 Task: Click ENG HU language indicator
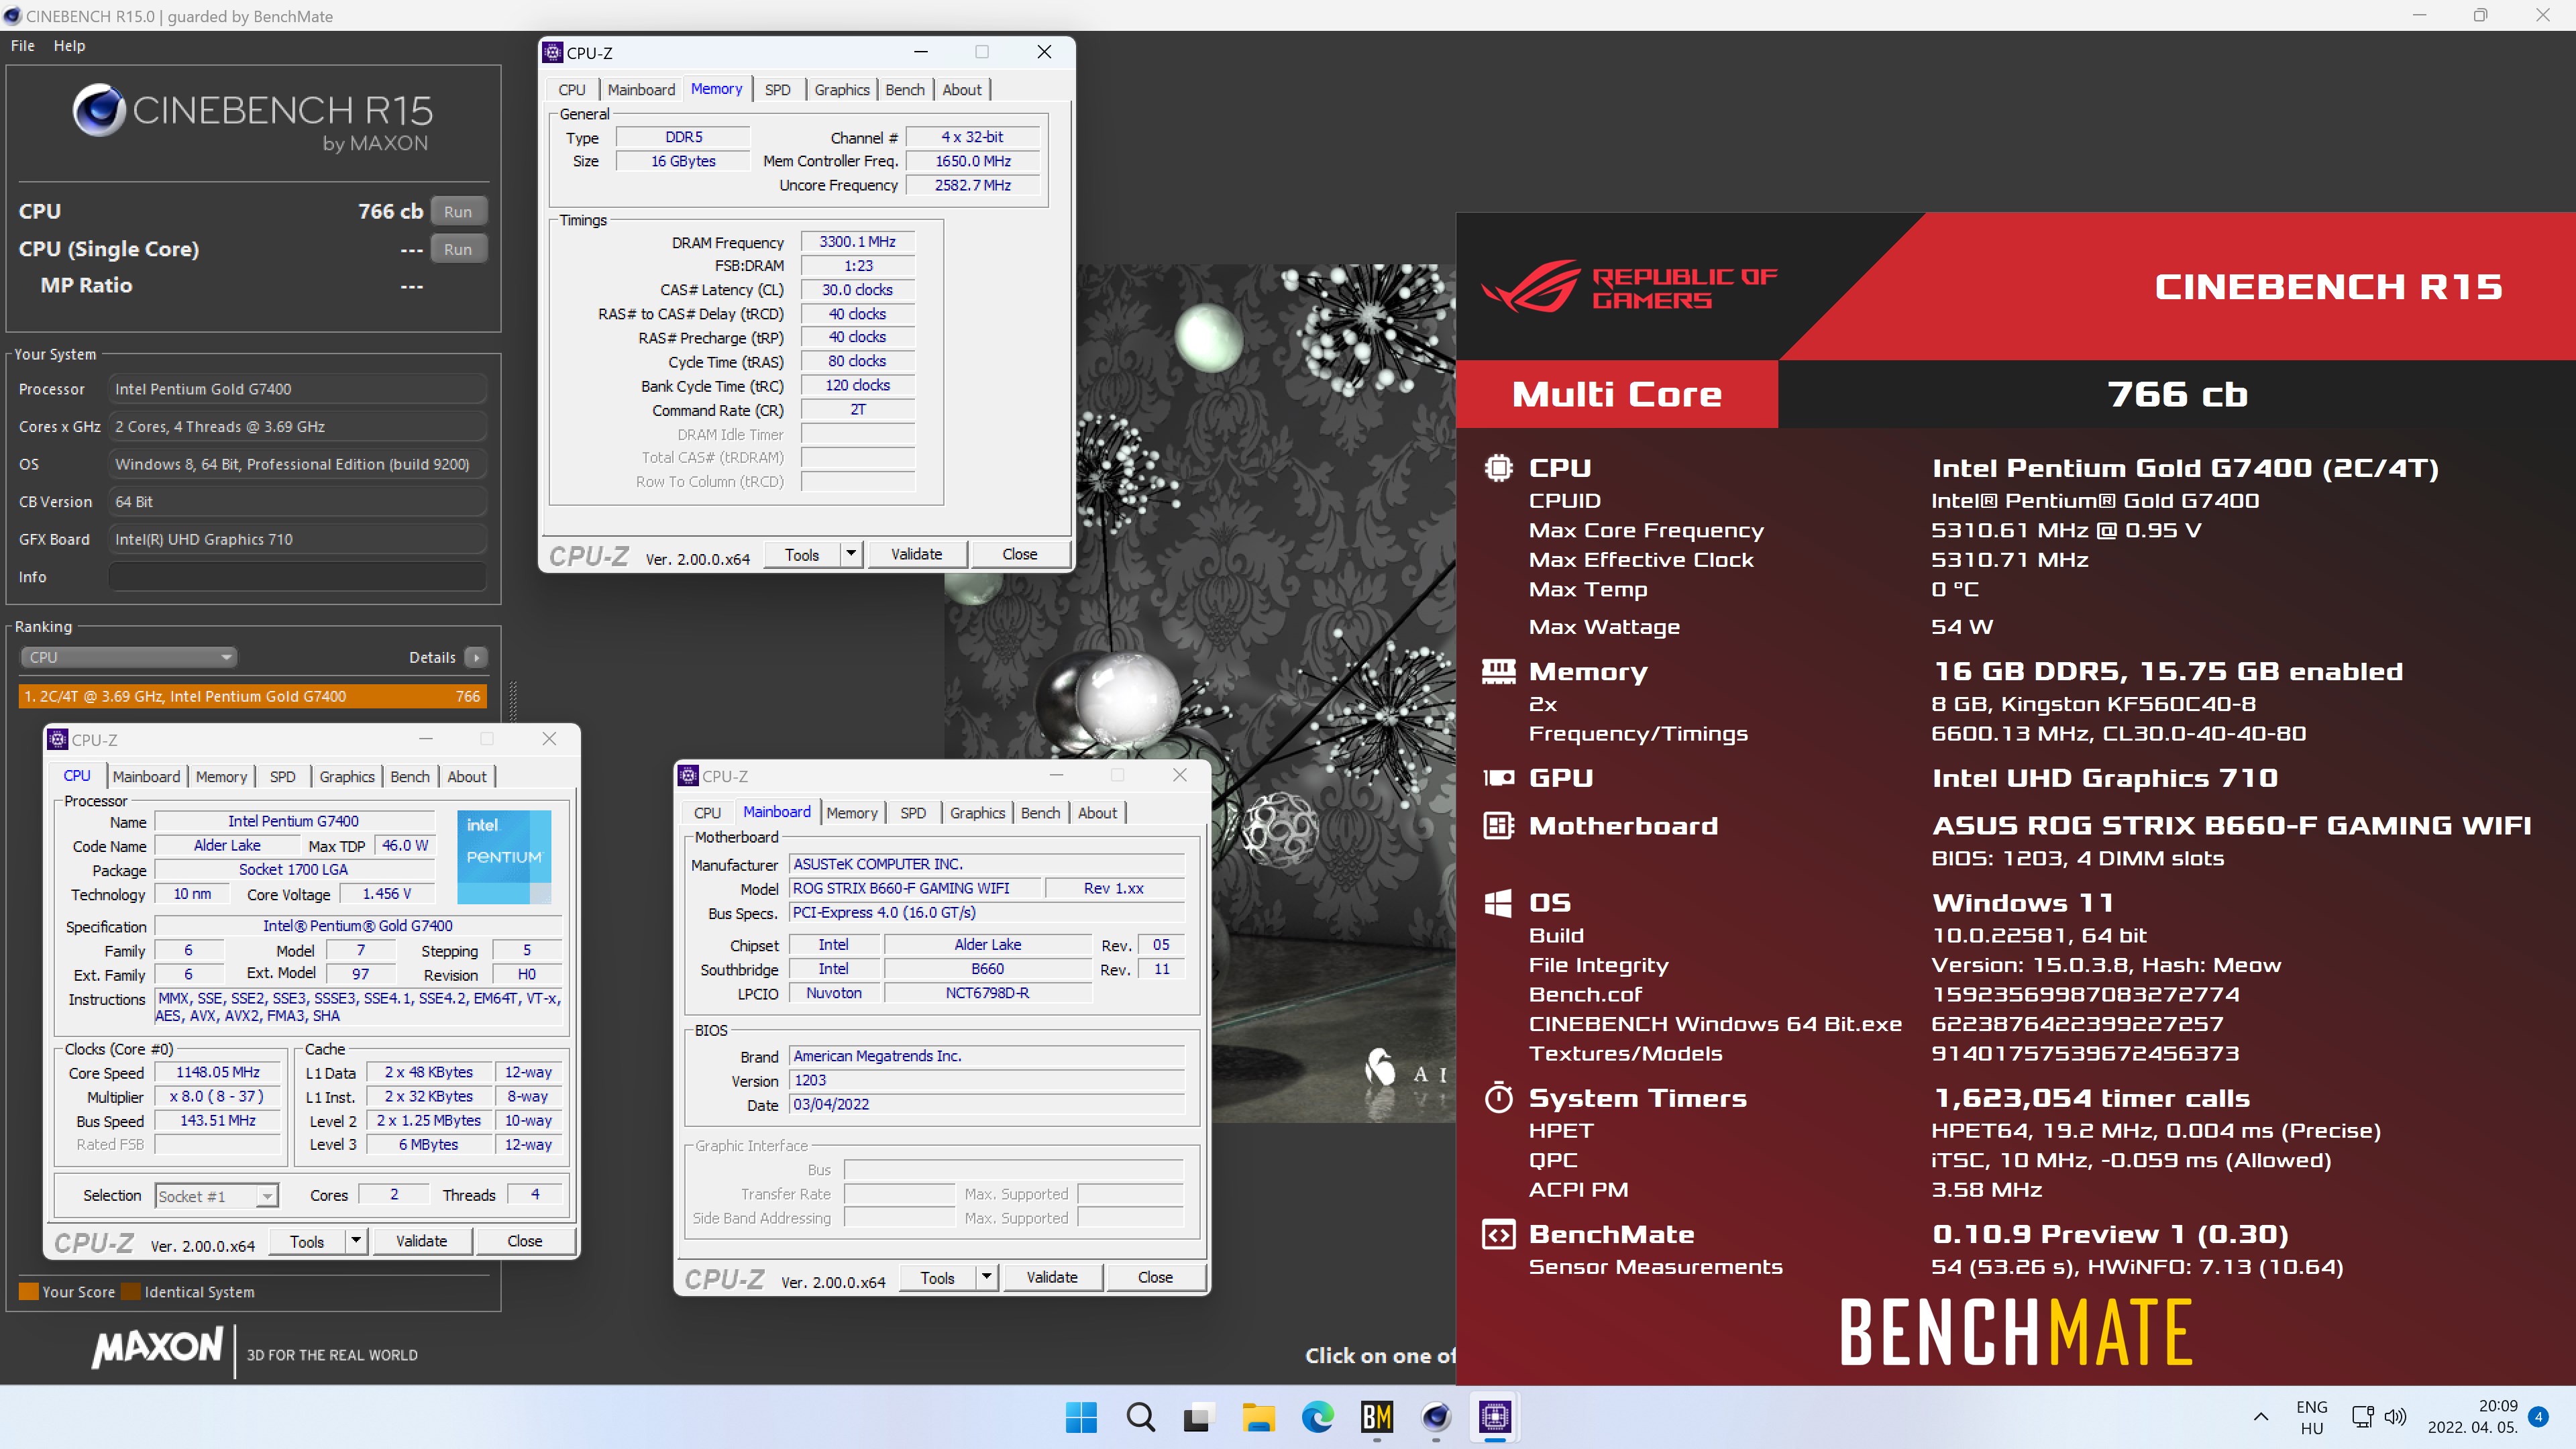(x=2311, y=1417)
